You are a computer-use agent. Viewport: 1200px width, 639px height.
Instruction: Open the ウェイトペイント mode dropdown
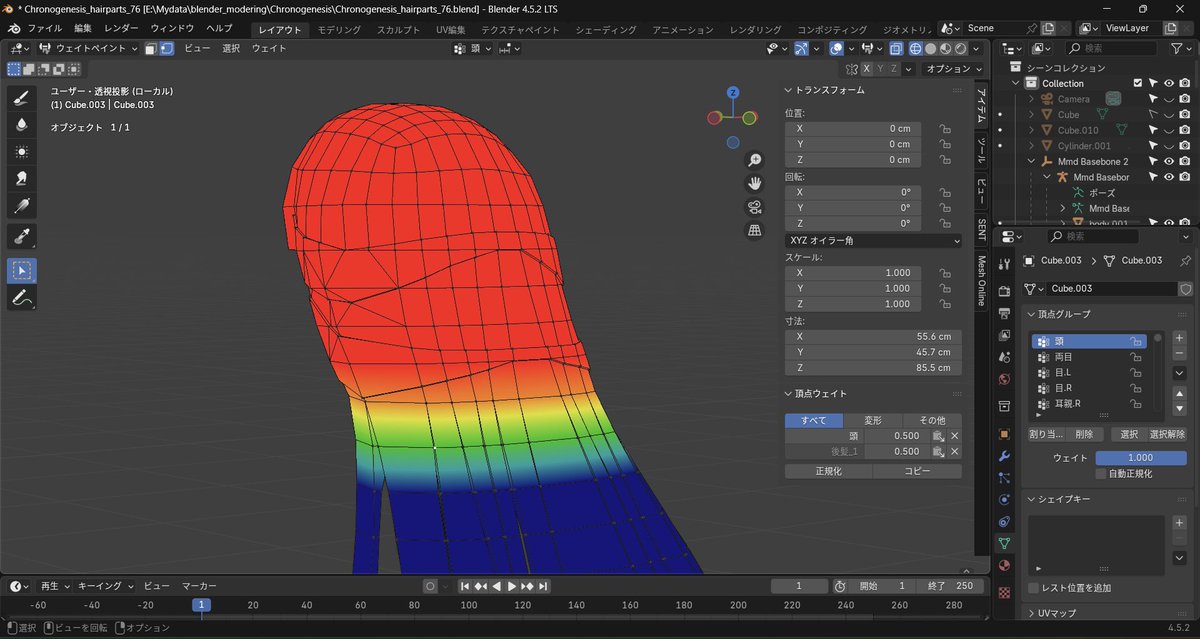(89, 48)
